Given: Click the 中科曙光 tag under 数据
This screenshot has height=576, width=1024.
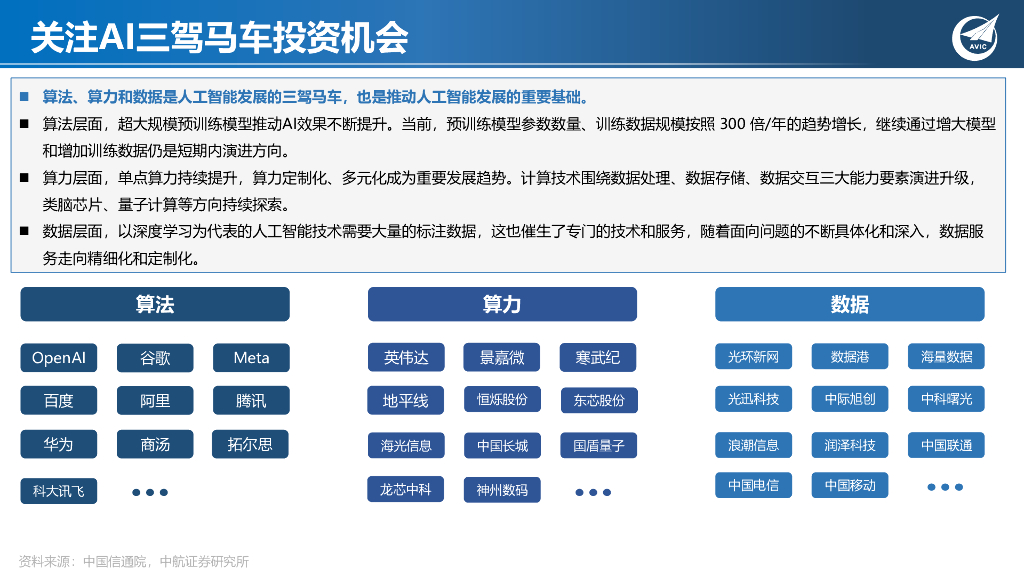Looking at the screenshot, I should [x=944, y=397].
